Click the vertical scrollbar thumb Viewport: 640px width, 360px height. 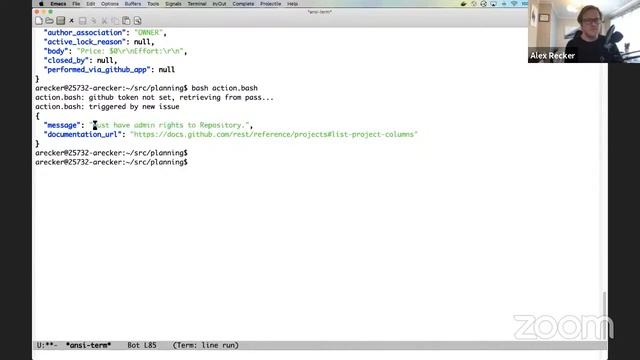coord(604,315)
